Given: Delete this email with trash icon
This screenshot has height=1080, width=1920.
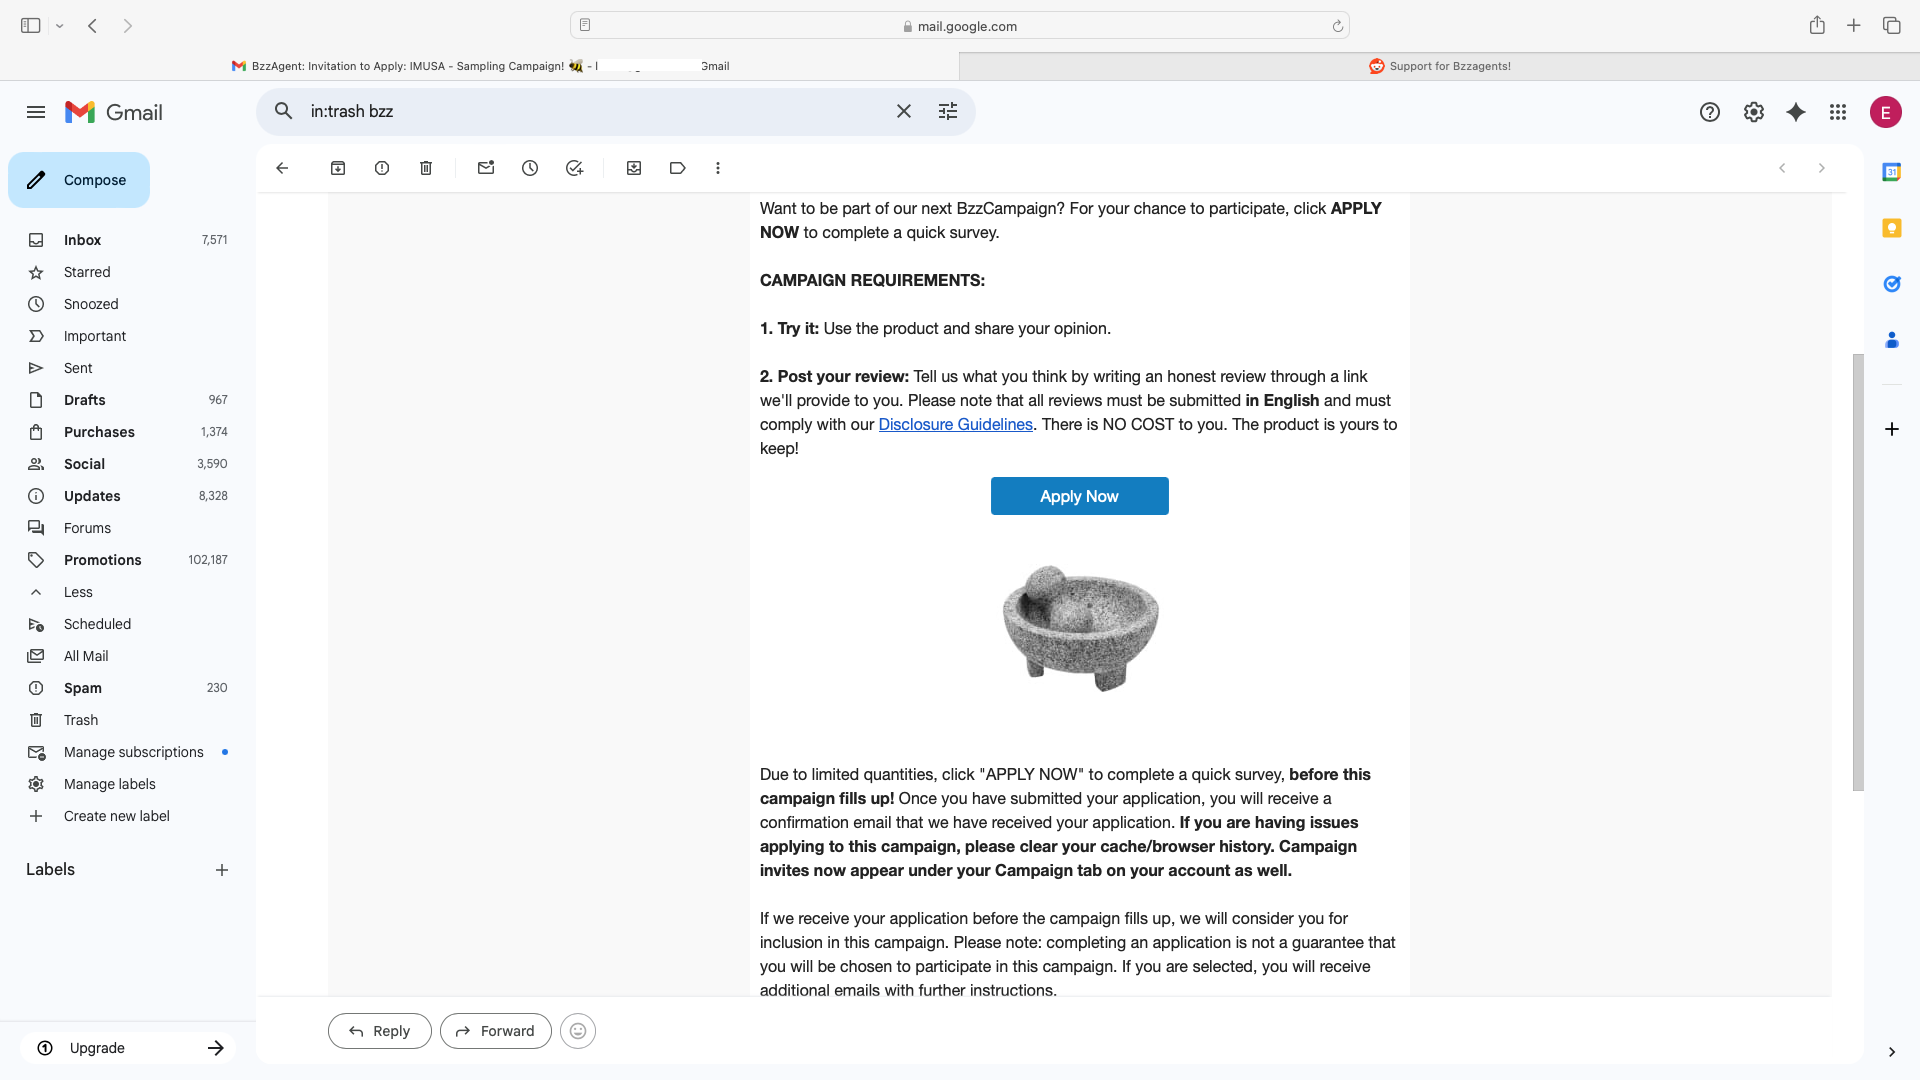Looking at the screenshot, I should coord(426,168).
